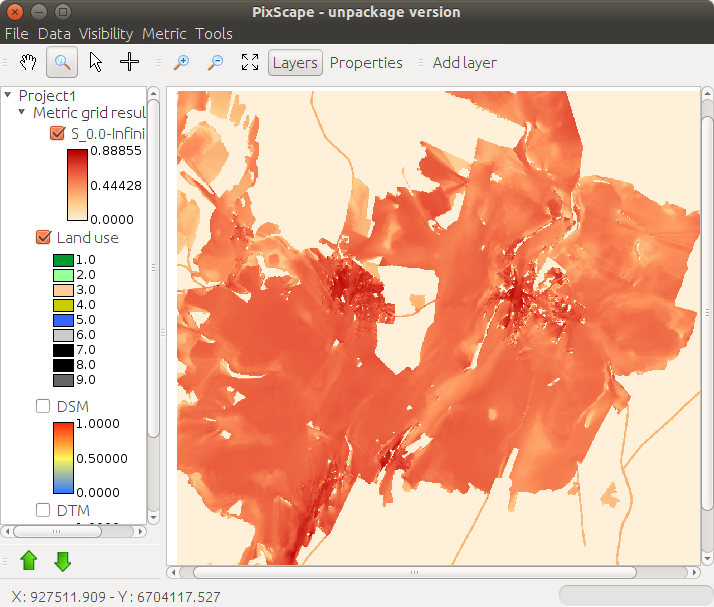Zoom to full extent icon
The width and height of the screenshot is (714, 607).
tap(250, 62)
